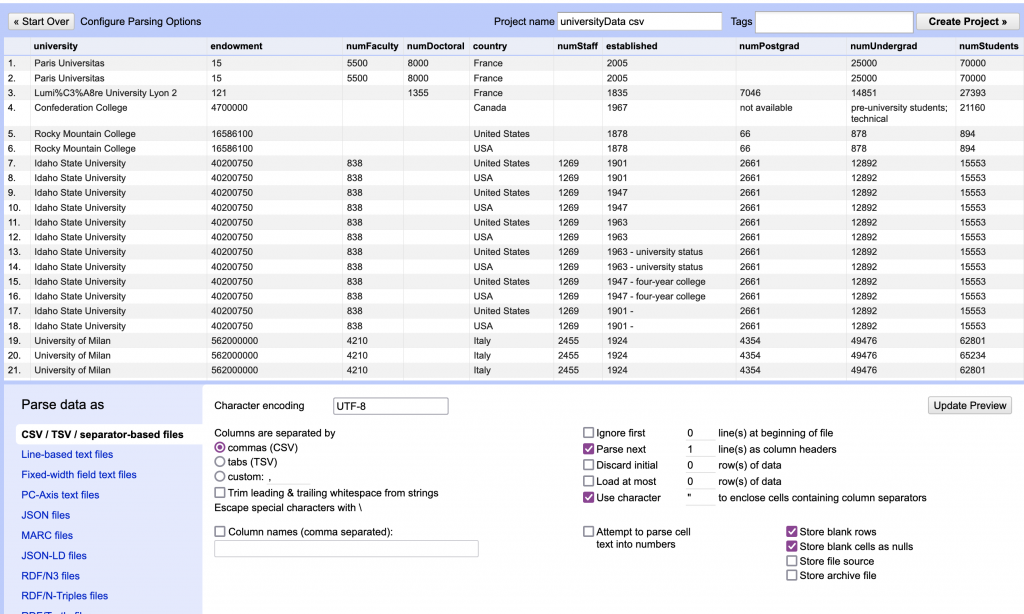The width and height of the screenshot is (1024, 614).
Task: Focus the Project name input field
Action: click(x=639, y=22)
